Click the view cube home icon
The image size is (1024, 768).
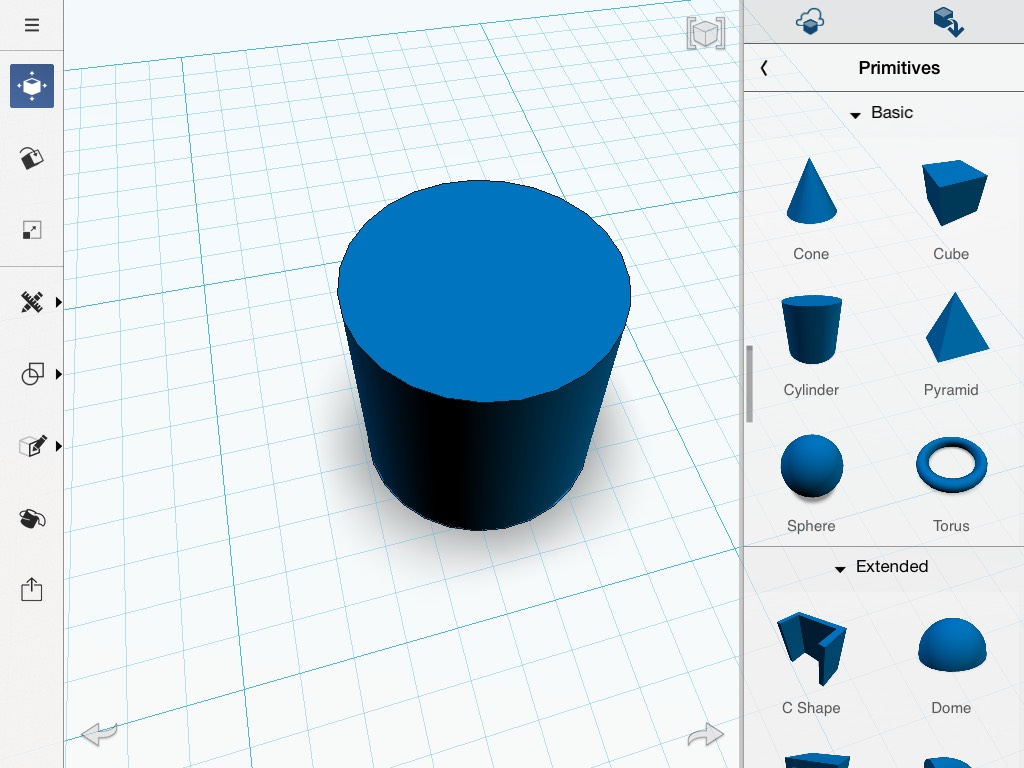click(706, 33)
